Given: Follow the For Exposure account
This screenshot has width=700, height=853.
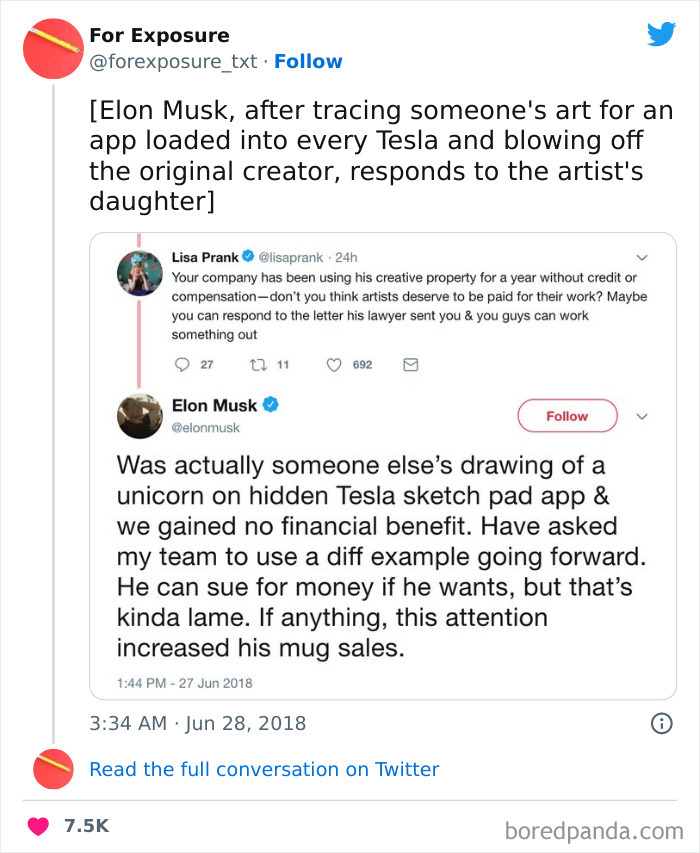Looking at the screenshot, I should (x=308, y=61).
